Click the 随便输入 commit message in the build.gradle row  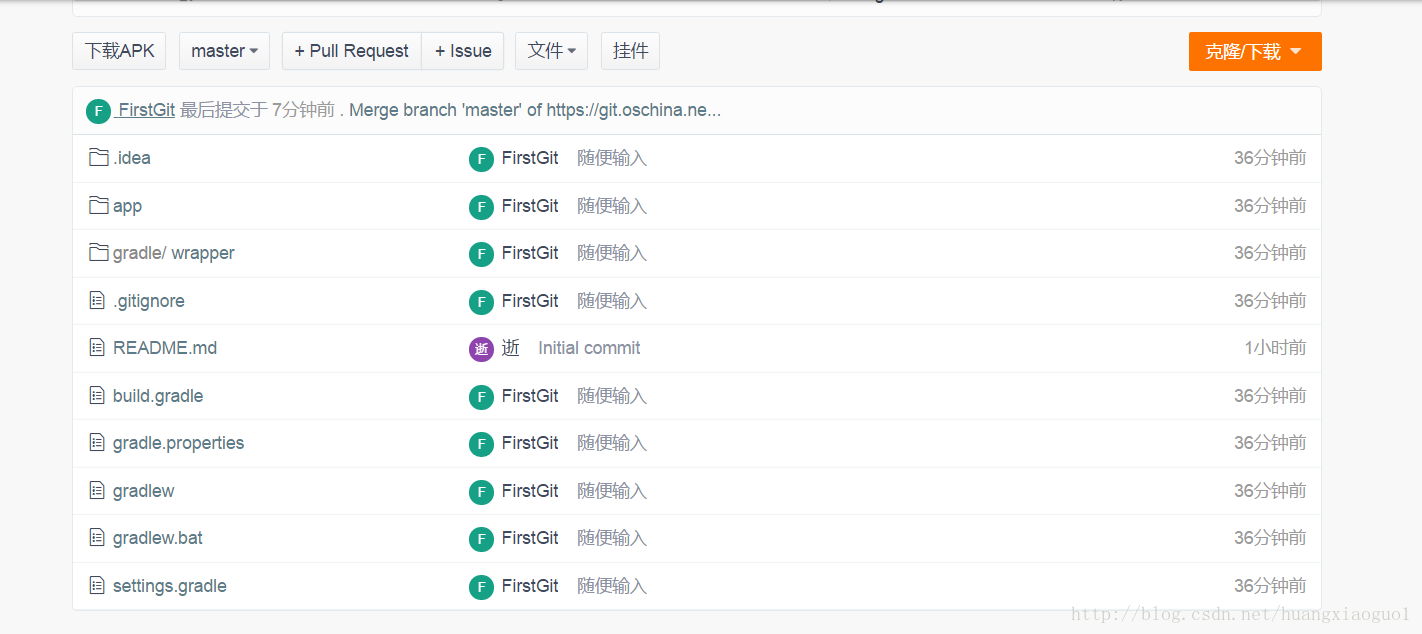point(612,396)
